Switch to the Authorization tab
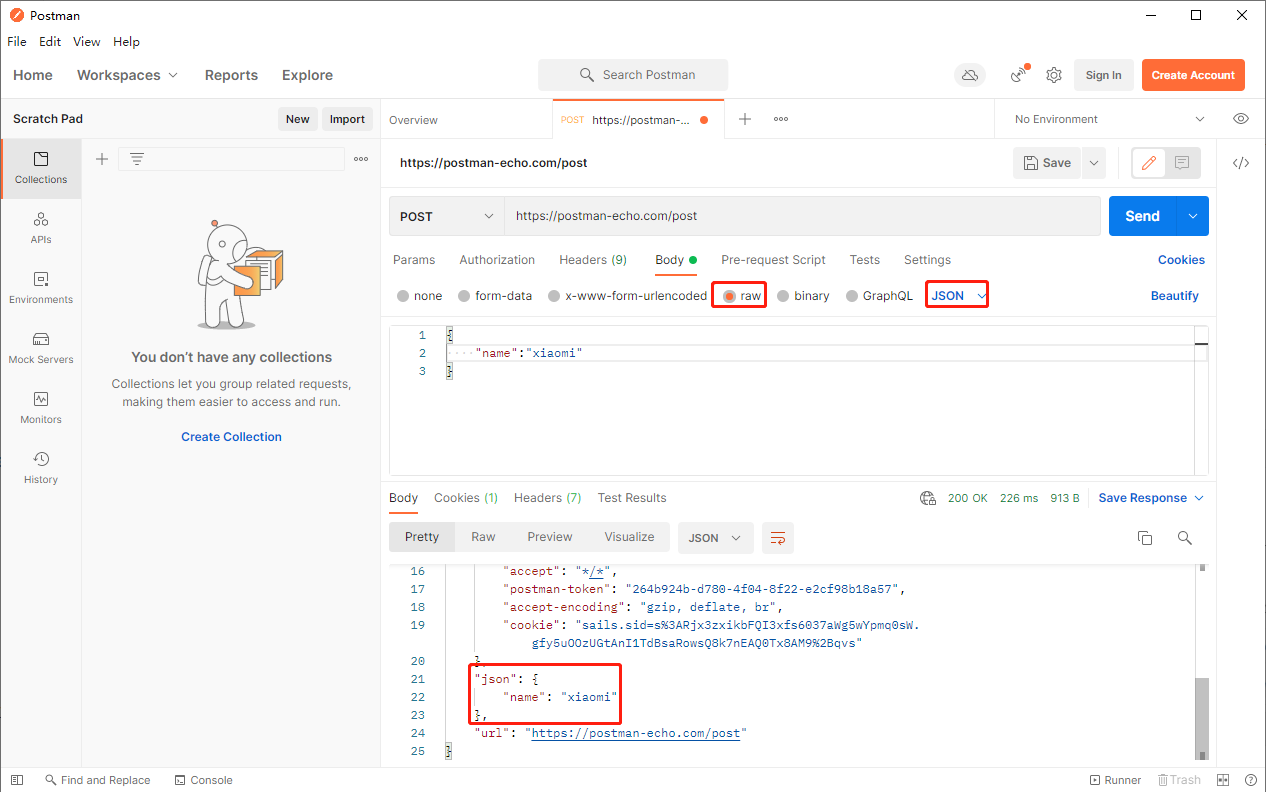Viewport: 1266px width, 792px height. pyautogui.click(x=497, y=260)
